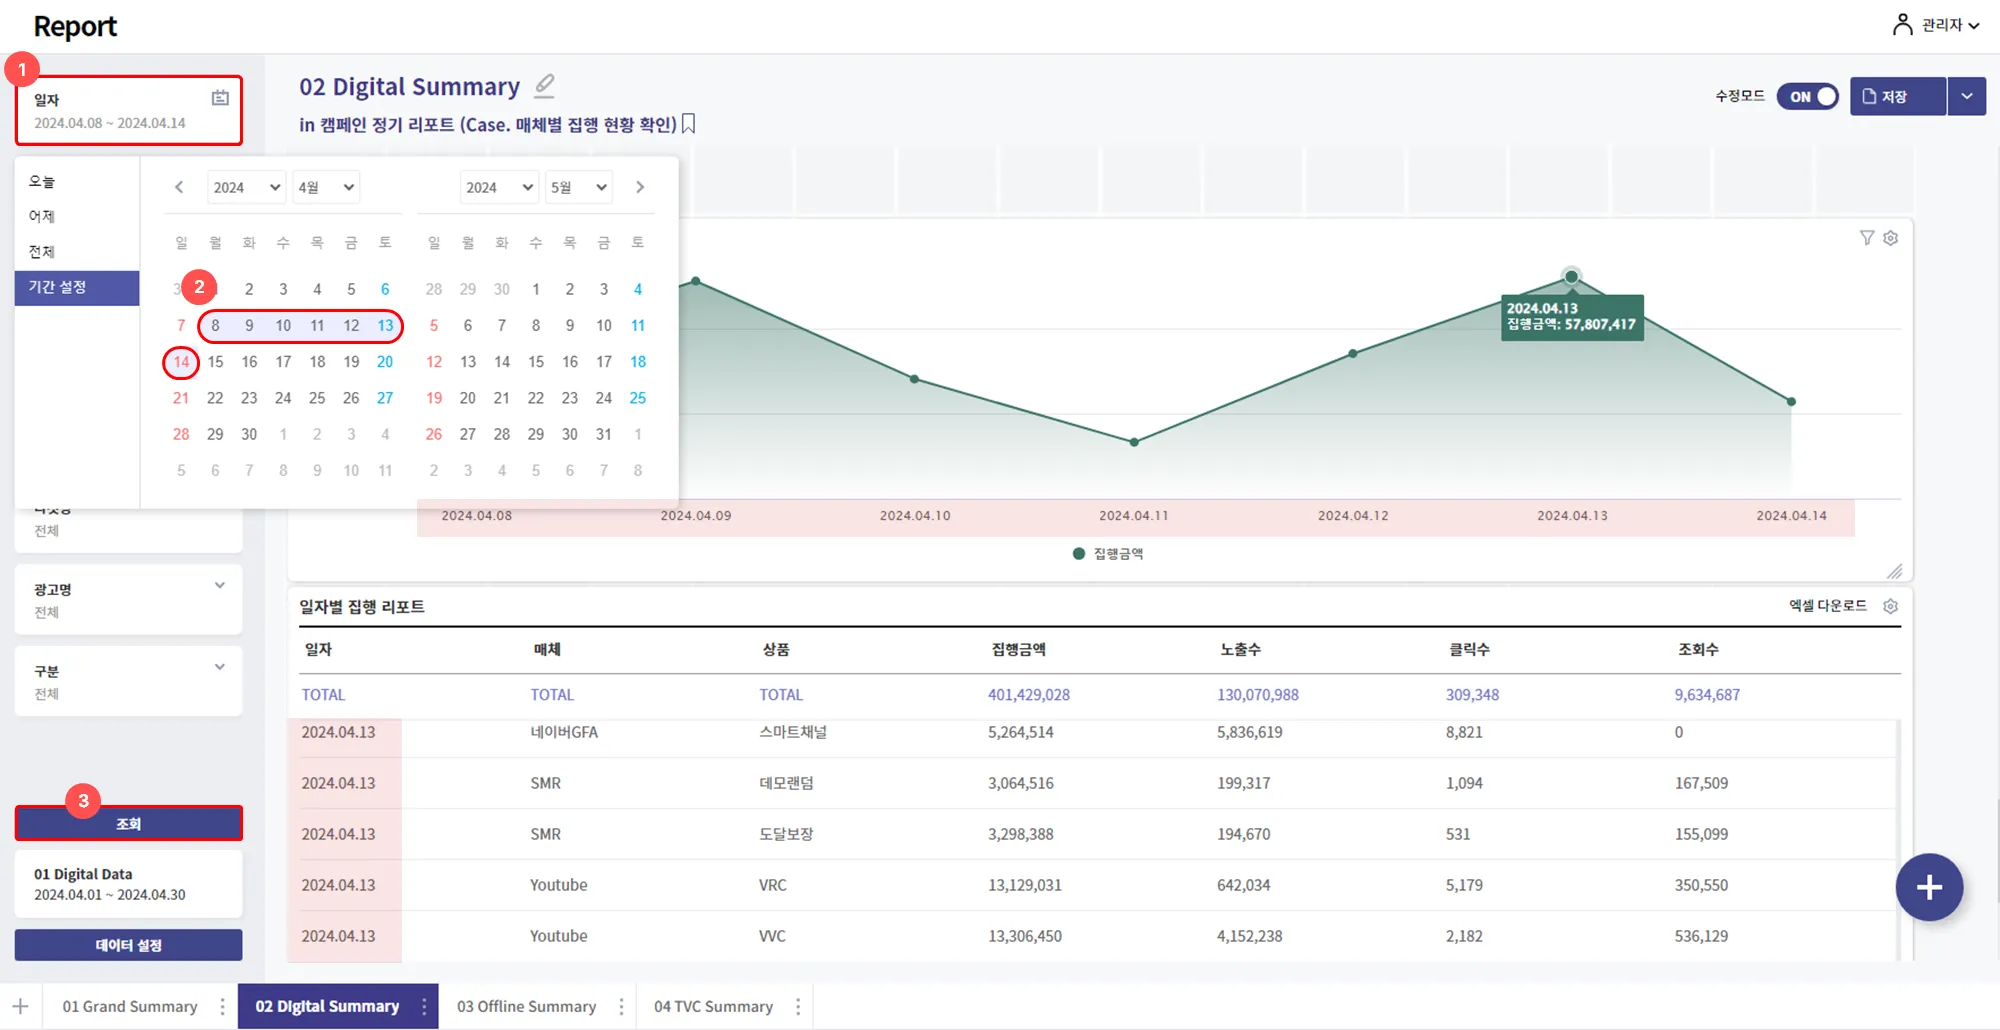Open the 4월 month dropdown
Viewport: 2000px width, 1030px height.
[326, 187]
